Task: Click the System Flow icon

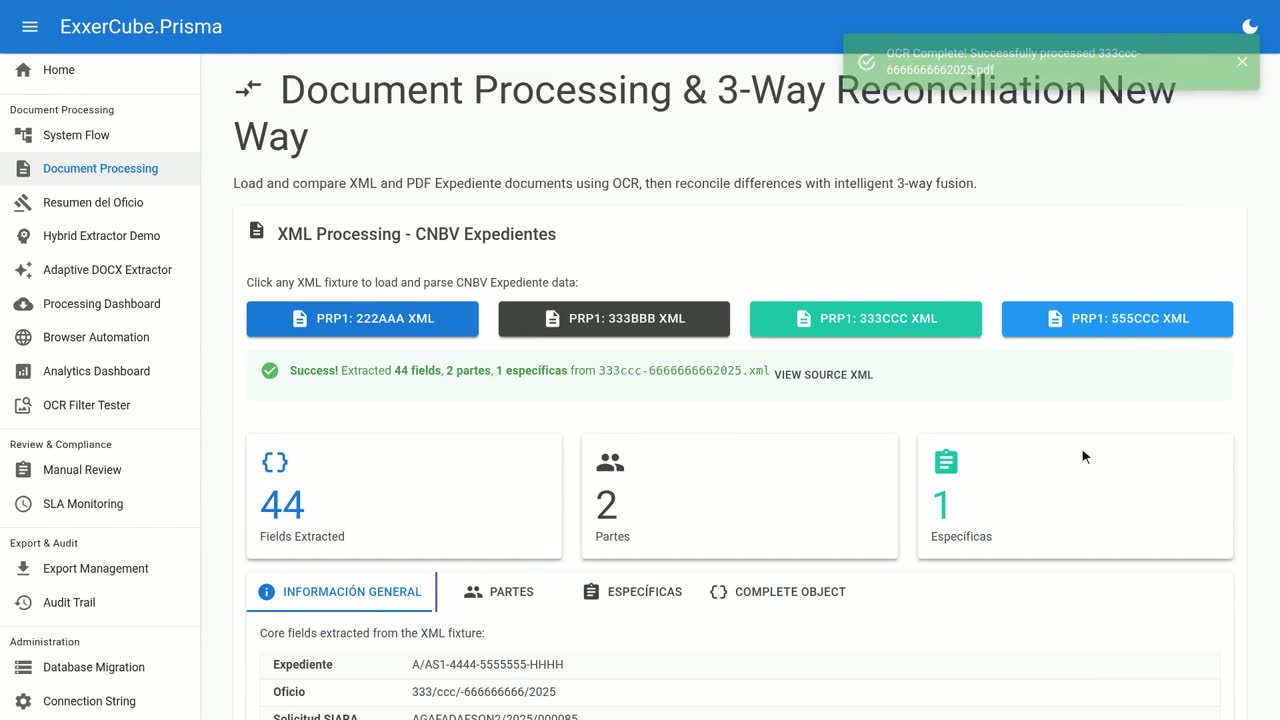Action: [x=23, y=135]
